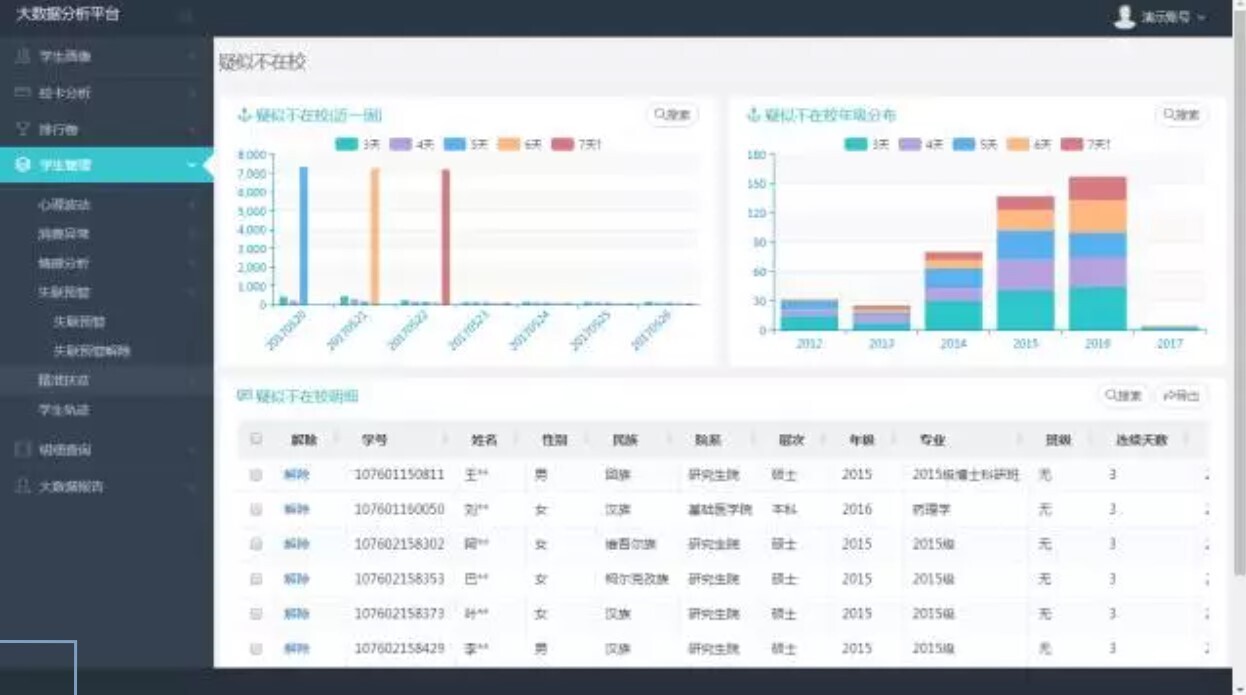Open the 失联预警解除 submenu item
Viewport: 1246px width, 695px height.
coord(92,351)
